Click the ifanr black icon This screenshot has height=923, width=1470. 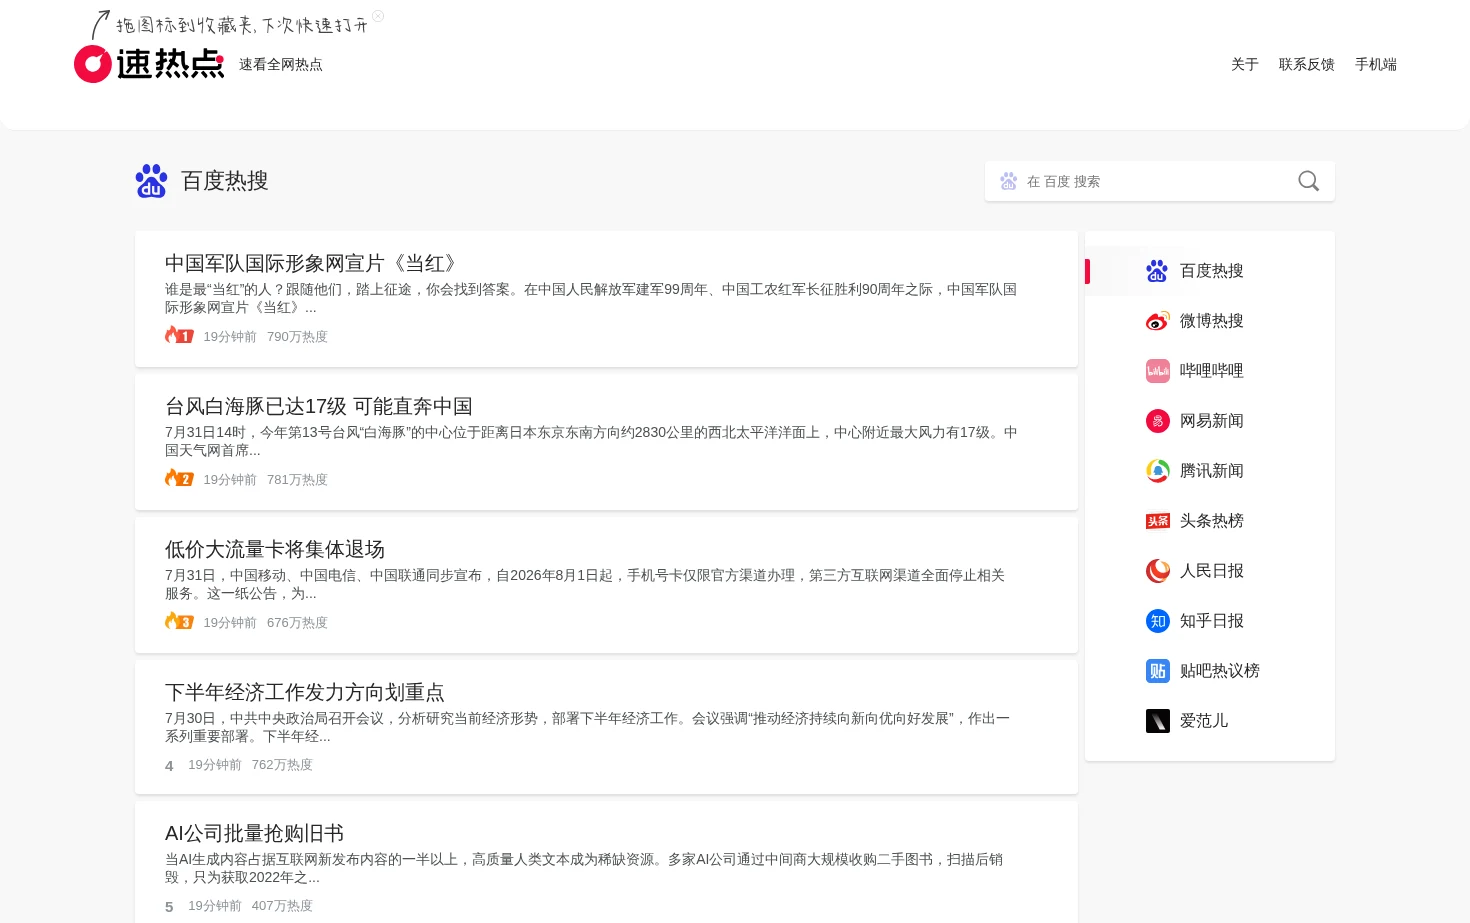pyautogui.click(x=1157, y=721)
